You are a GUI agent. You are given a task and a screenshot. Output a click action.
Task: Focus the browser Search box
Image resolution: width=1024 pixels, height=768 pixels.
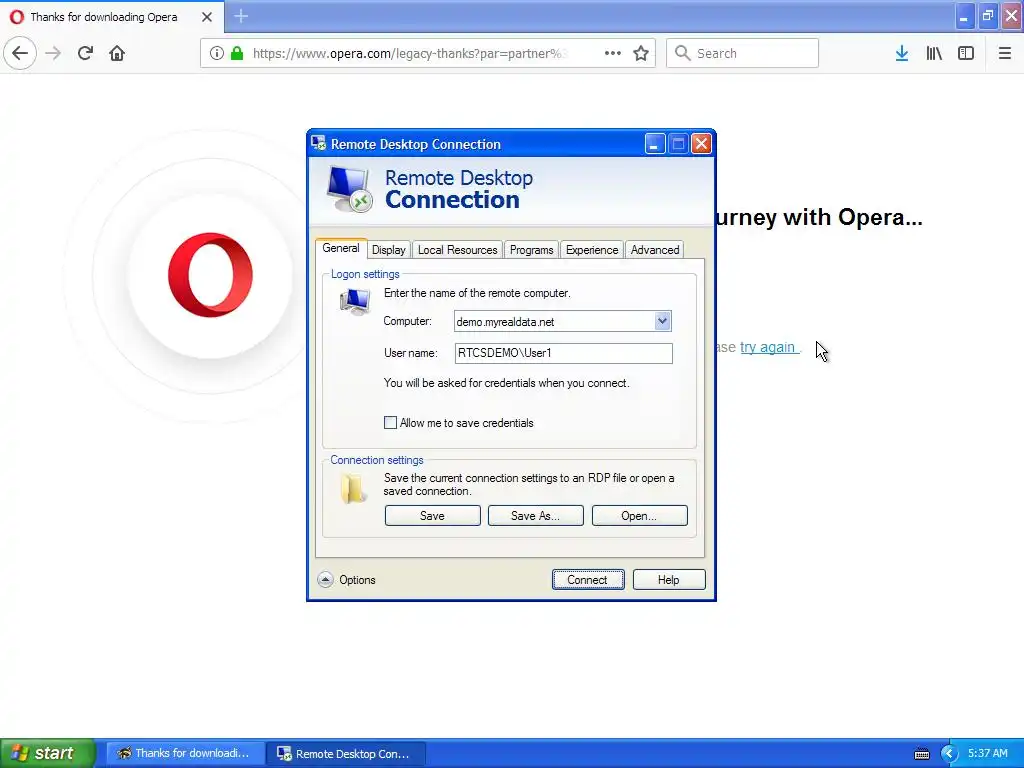coord(742,53)
